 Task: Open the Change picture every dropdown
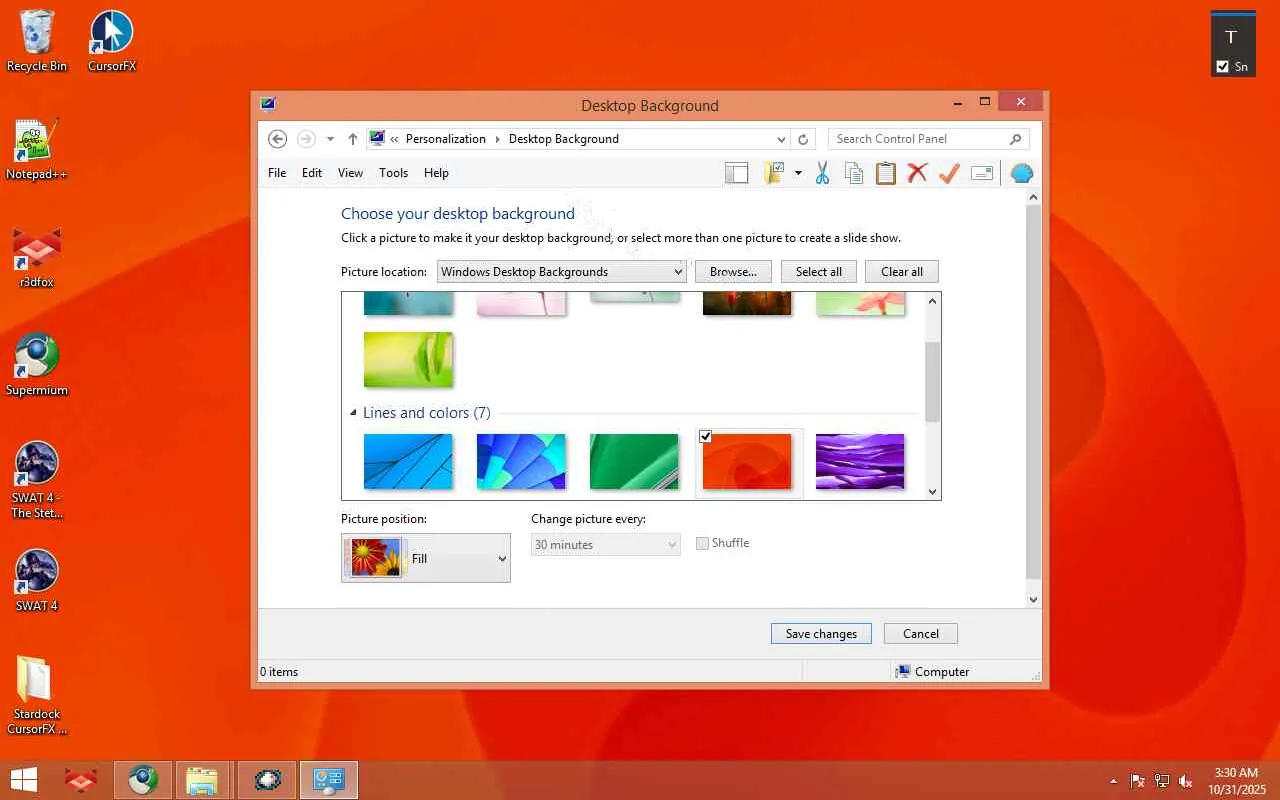606,544
